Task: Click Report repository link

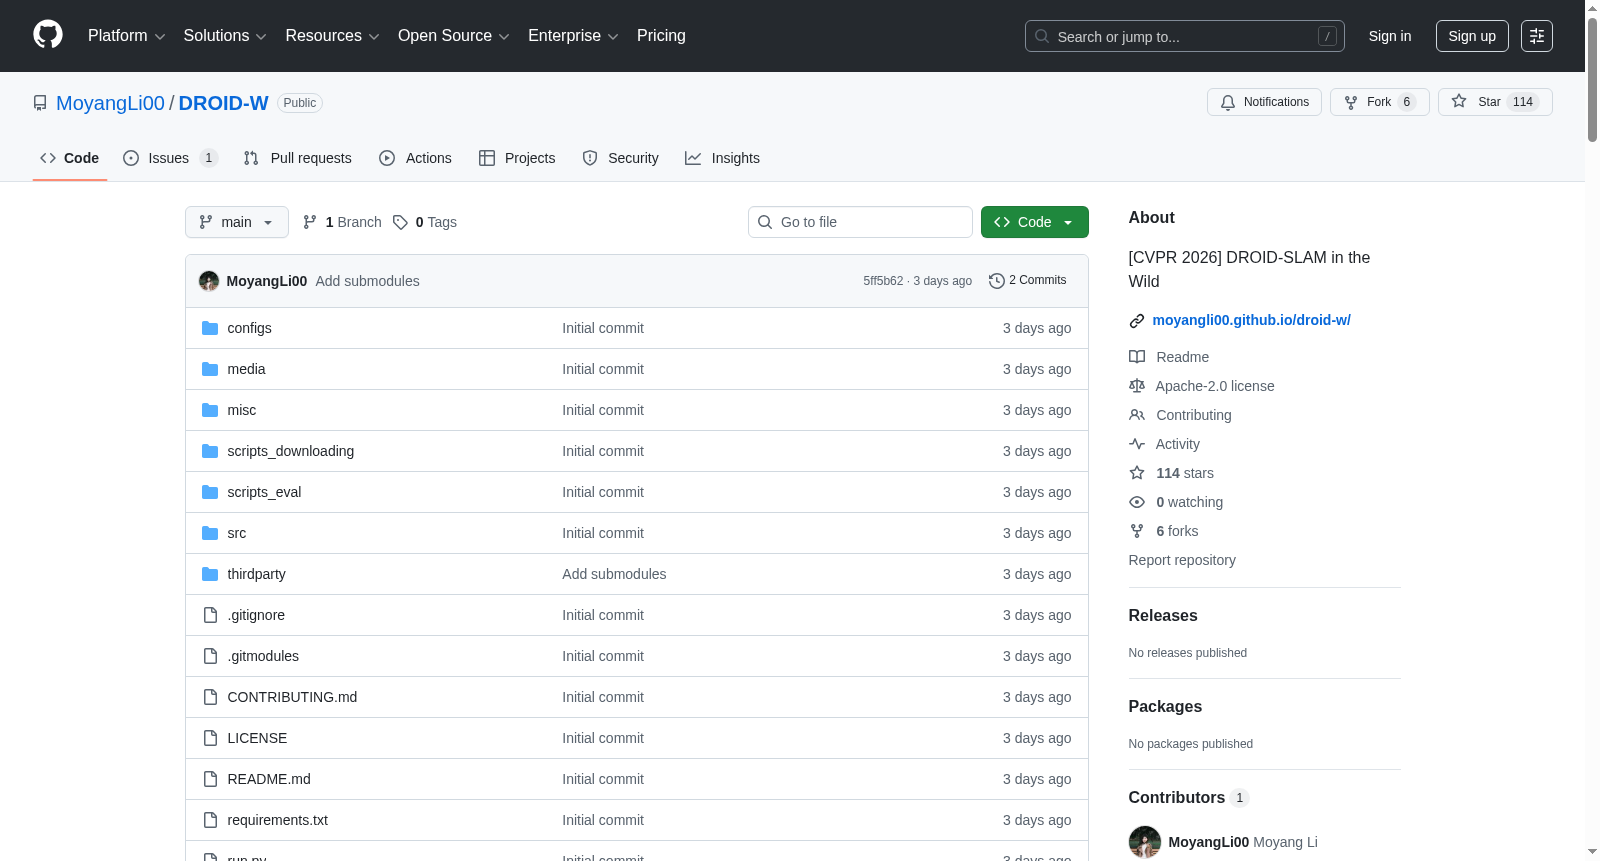Action: [x=1182, y=560]
